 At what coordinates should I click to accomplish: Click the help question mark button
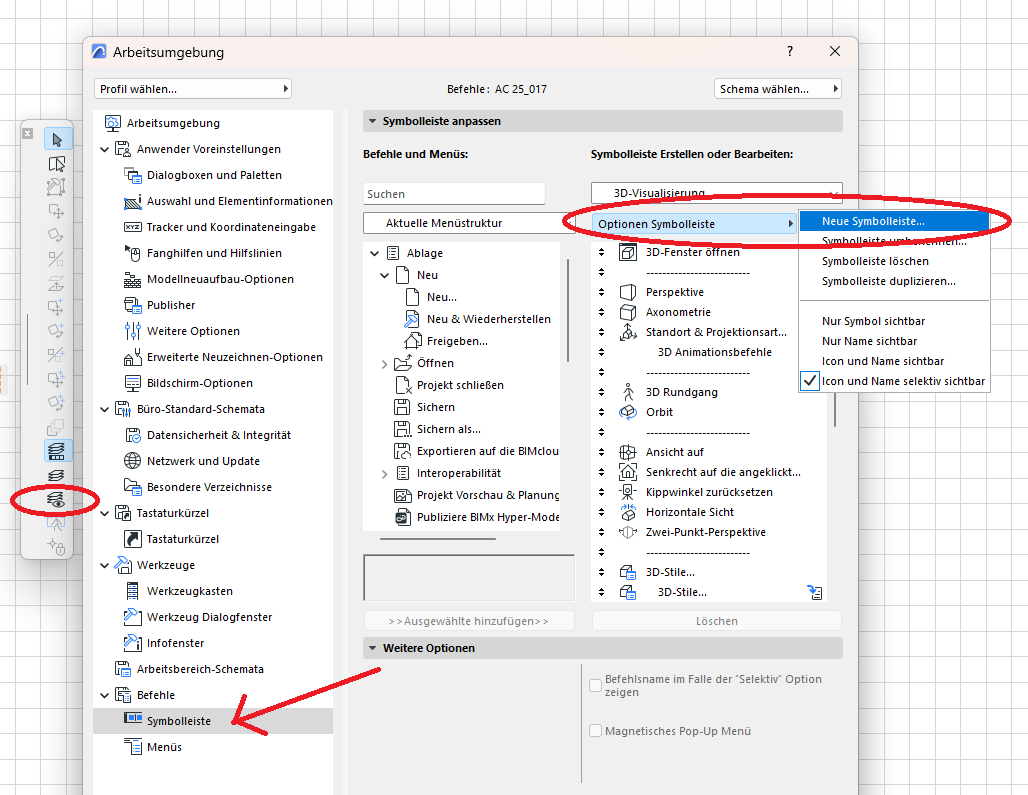tap(790, 51)
